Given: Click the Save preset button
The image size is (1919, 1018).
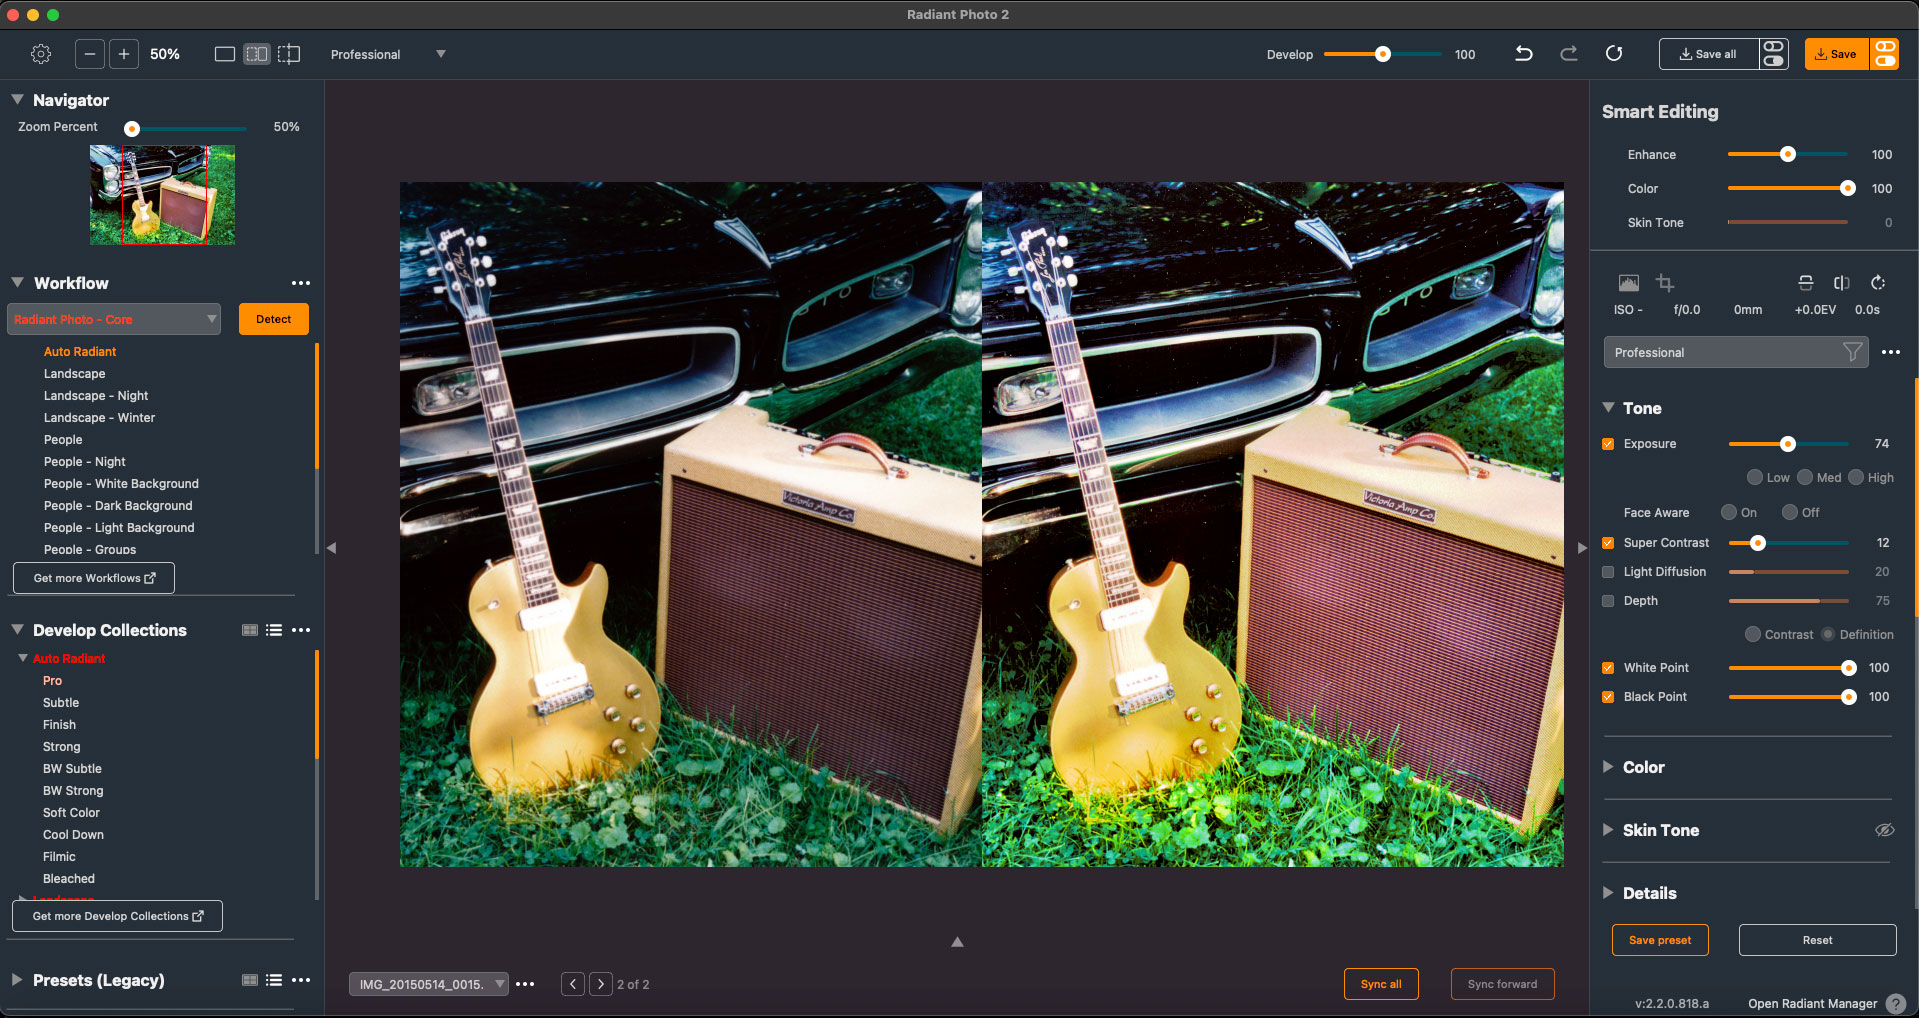Looking at the screenshot, I should pos(1659,940).
